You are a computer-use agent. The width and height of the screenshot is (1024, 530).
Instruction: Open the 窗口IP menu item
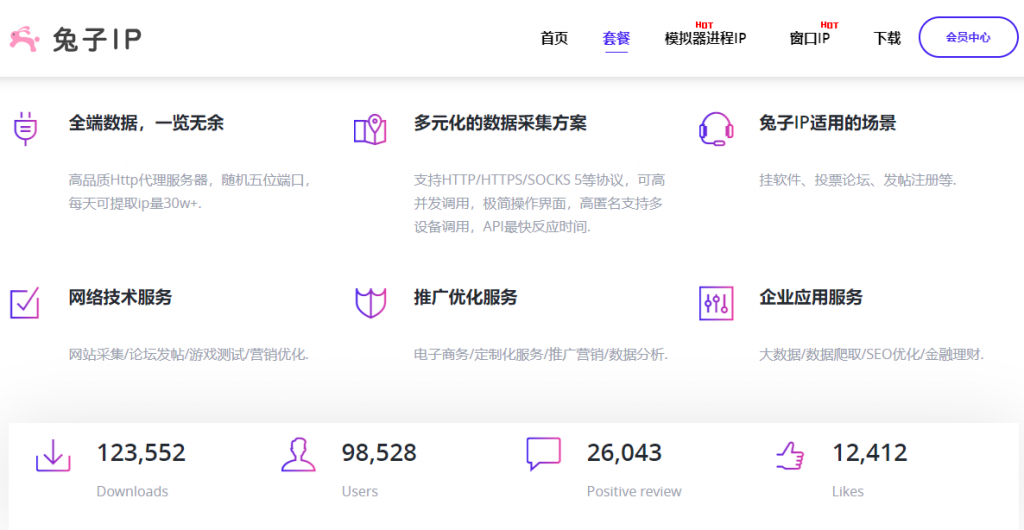[809, 39]
